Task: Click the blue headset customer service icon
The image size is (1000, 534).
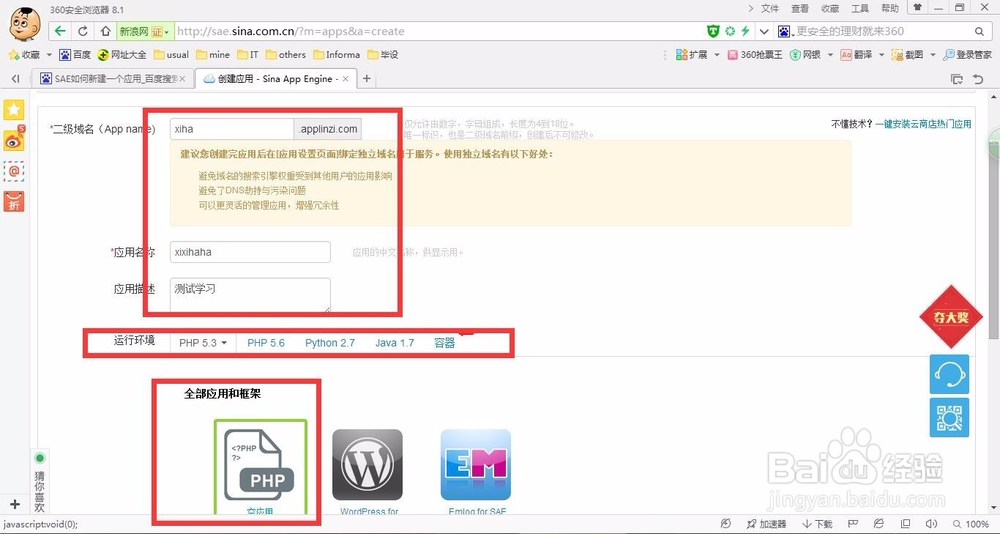Action: tap(949, 375)
